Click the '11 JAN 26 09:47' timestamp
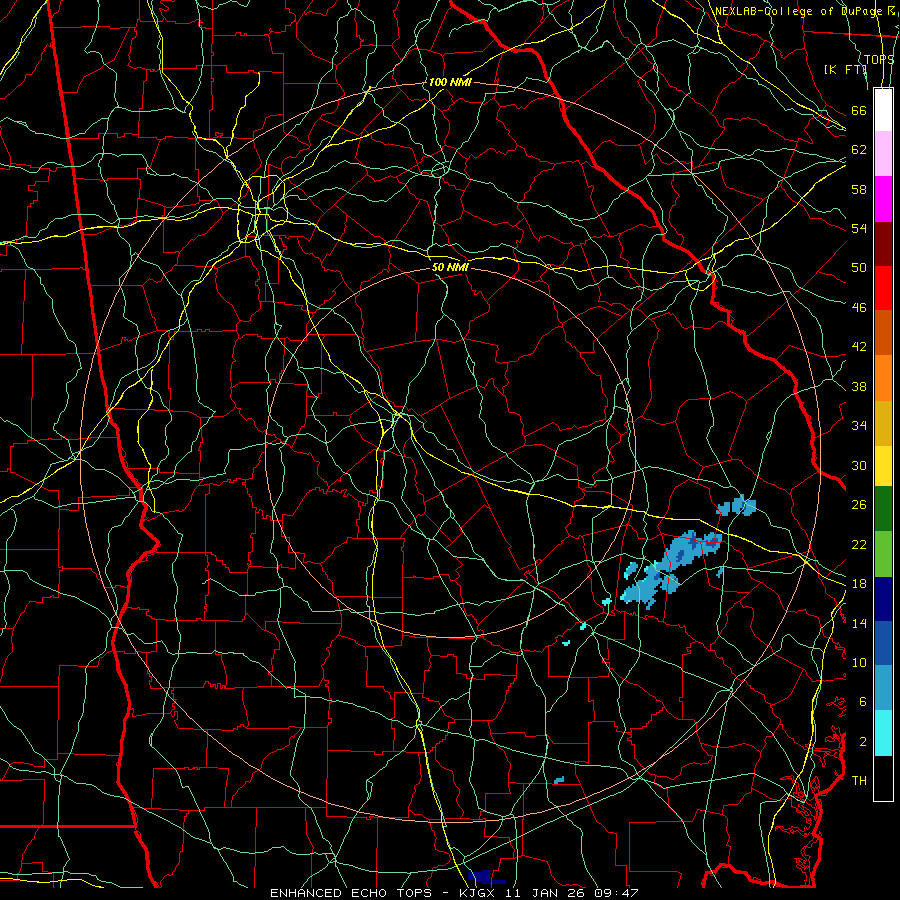Screen dimensions: 900x900 click(572, 893)
